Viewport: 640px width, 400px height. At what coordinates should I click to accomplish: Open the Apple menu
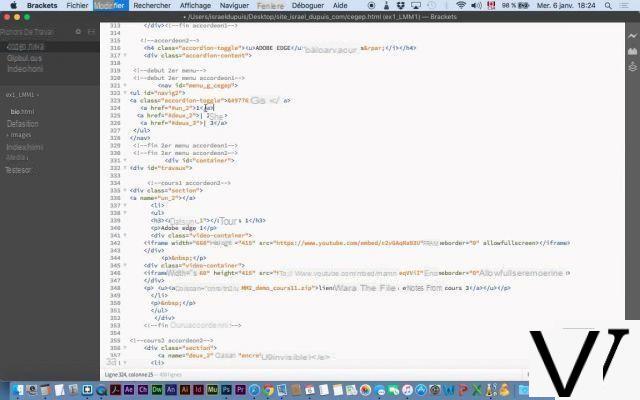click(x=13, y=6)
